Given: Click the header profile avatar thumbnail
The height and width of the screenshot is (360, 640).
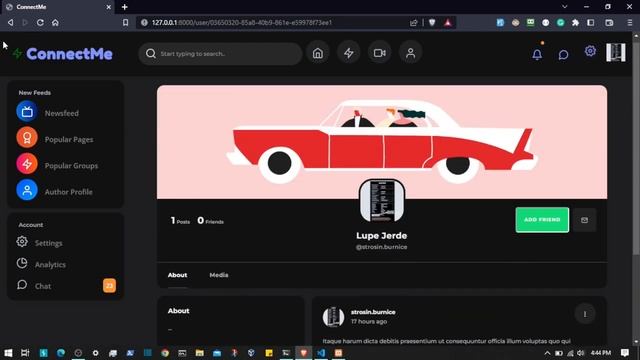Looking at the screenshot, I should pos(616,52).
